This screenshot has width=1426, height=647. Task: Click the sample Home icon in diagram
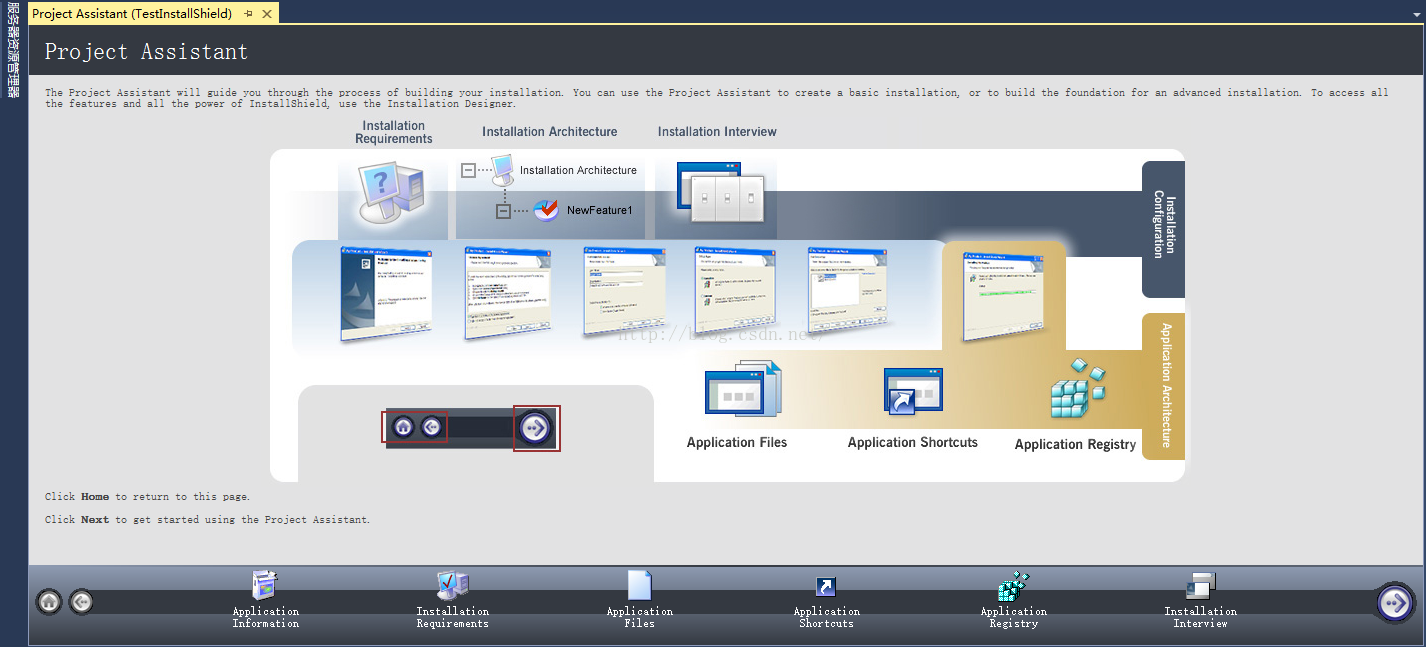pyautogui.click(x=403, y=427)
